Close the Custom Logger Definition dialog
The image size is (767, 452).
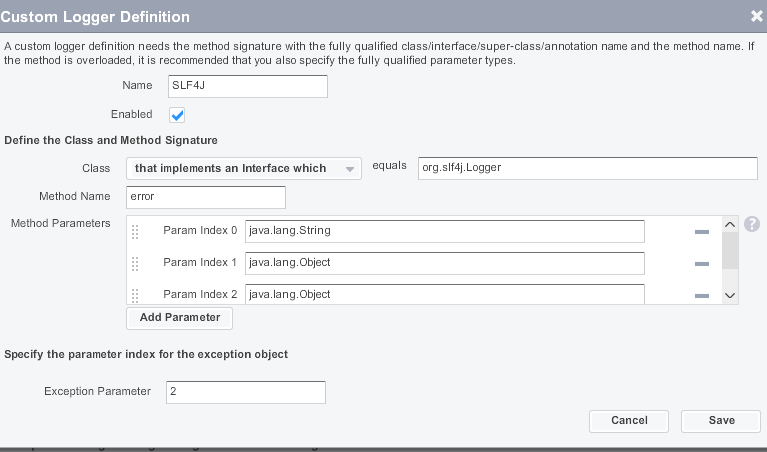pyautogui.click(x=756, y=16)
